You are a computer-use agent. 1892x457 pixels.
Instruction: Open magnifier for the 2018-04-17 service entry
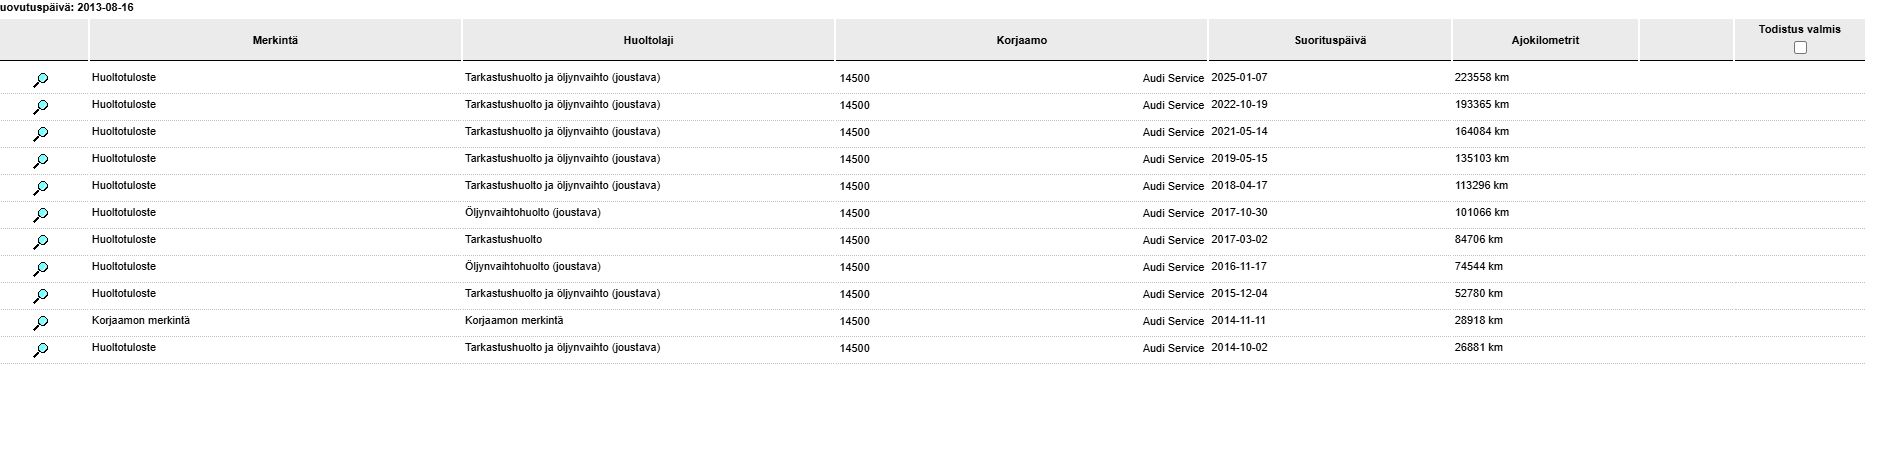coord(41,188)
